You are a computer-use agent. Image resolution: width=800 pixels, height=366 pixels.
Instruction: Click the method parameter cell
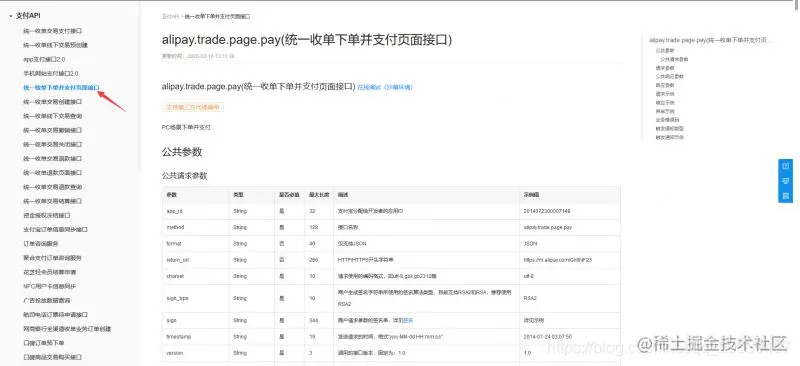point(196,227)
